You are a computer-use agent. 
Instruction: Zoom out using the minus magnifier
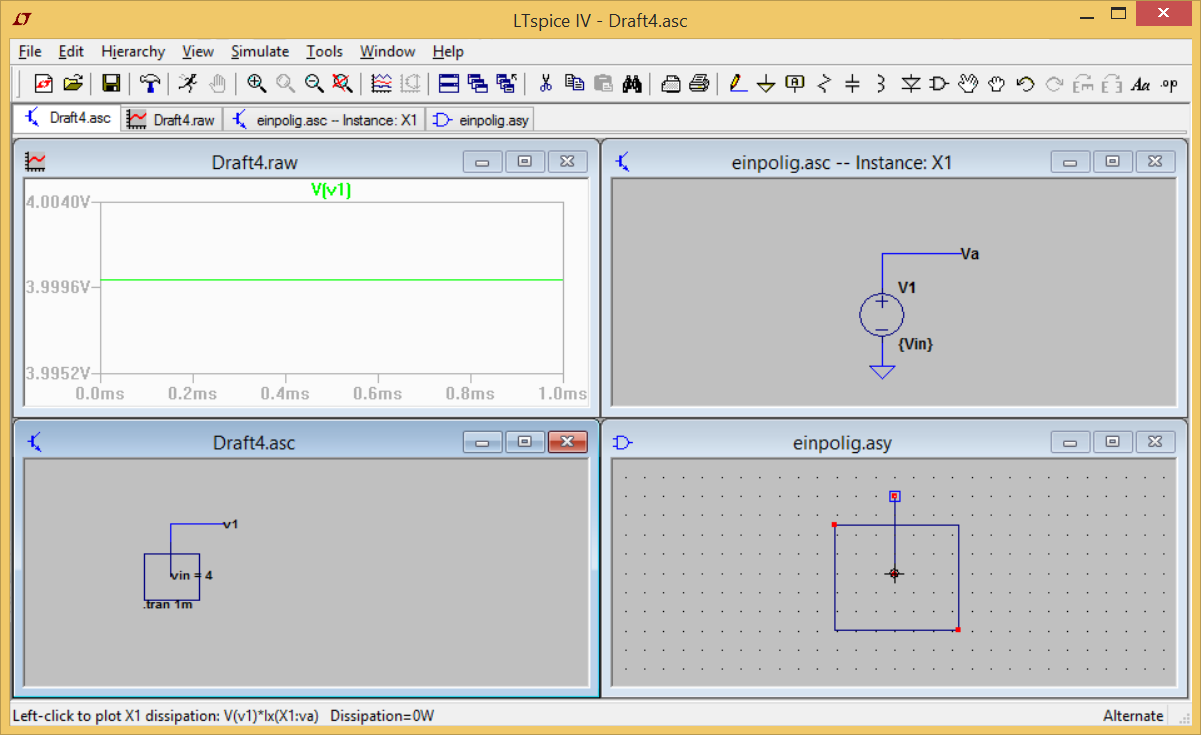pyautogui.click(x=314, y=84)
